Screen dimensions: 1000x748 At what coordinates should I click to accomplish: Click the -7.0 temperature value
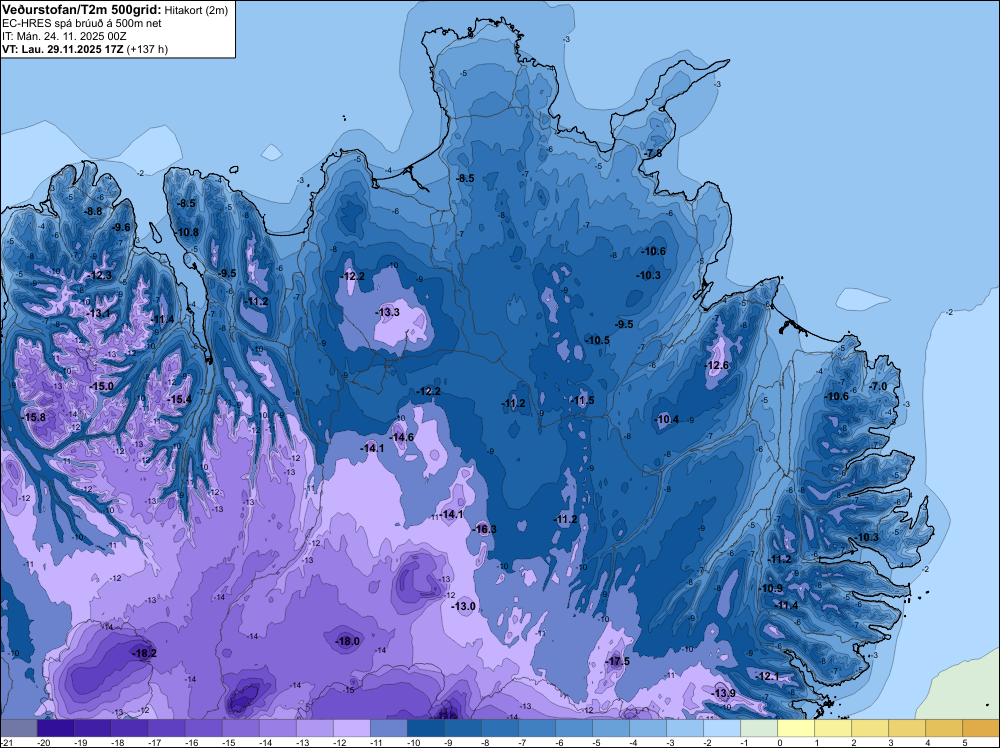click(x=878, y=386)
